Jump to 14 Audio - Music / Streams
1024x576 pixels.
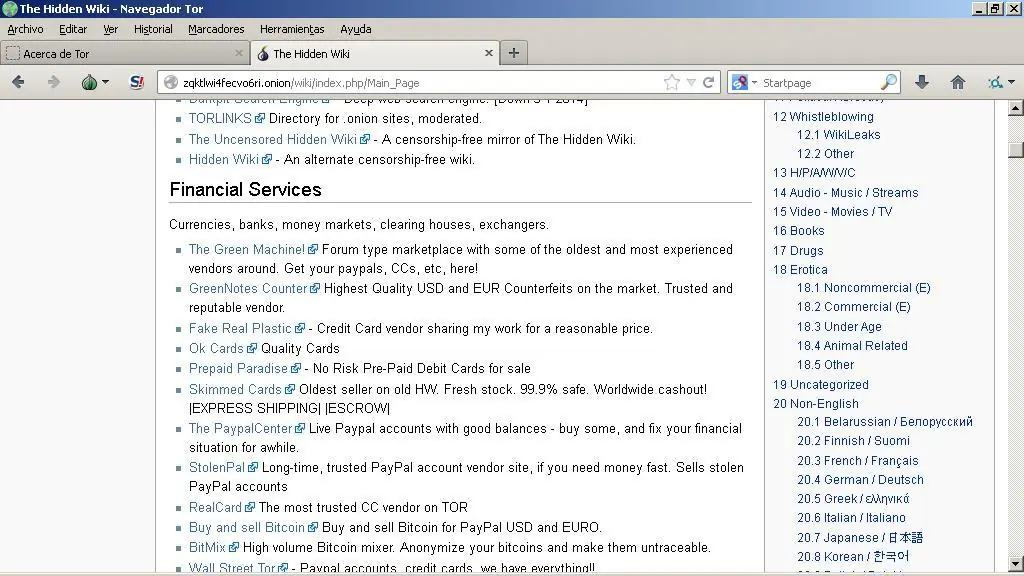(x=846, y=193)
